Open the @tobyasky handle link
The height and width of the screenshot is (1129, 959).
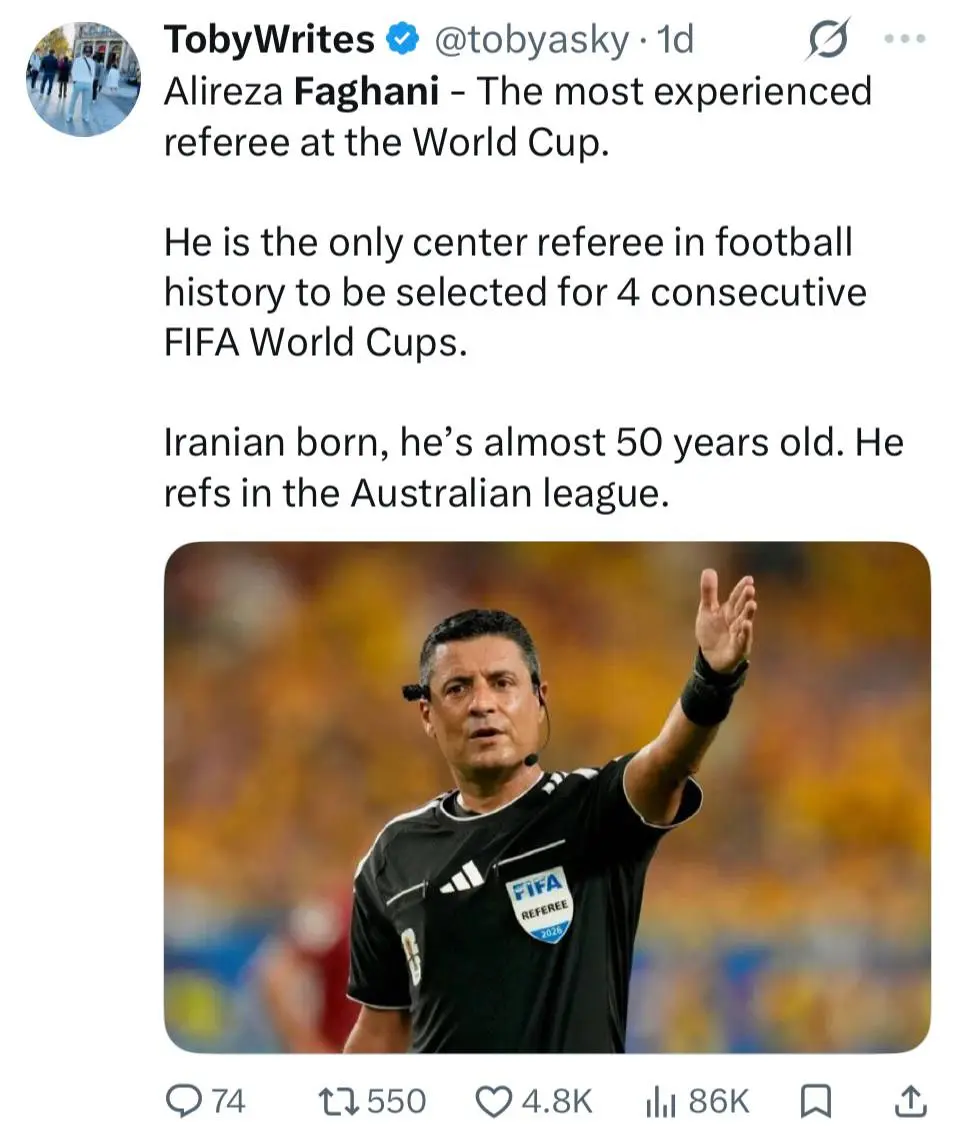point(531,40)
